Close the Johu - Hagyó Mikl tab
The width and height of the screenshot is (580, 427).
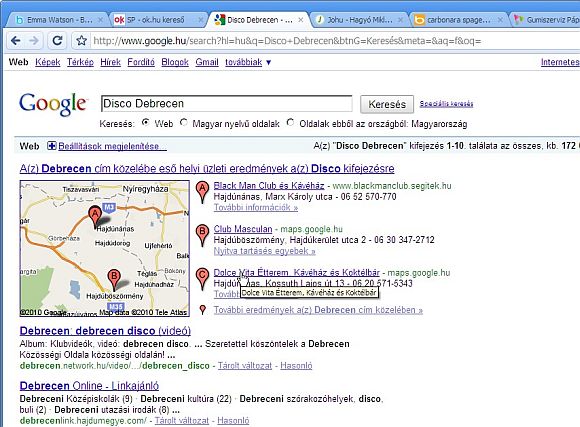click(401, 20)
